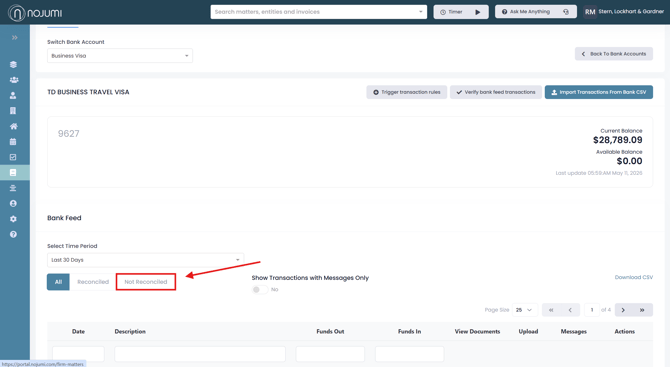Open the RM user avatar
The image size is (670, 367).
590,12
